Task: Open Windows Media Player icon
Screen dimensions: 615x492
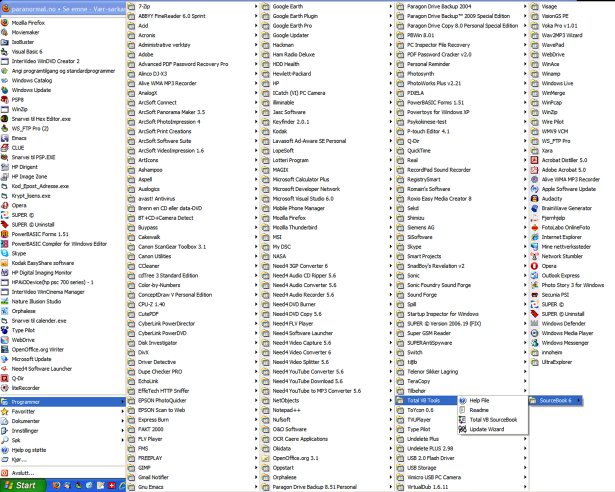Action: point(534,333)
